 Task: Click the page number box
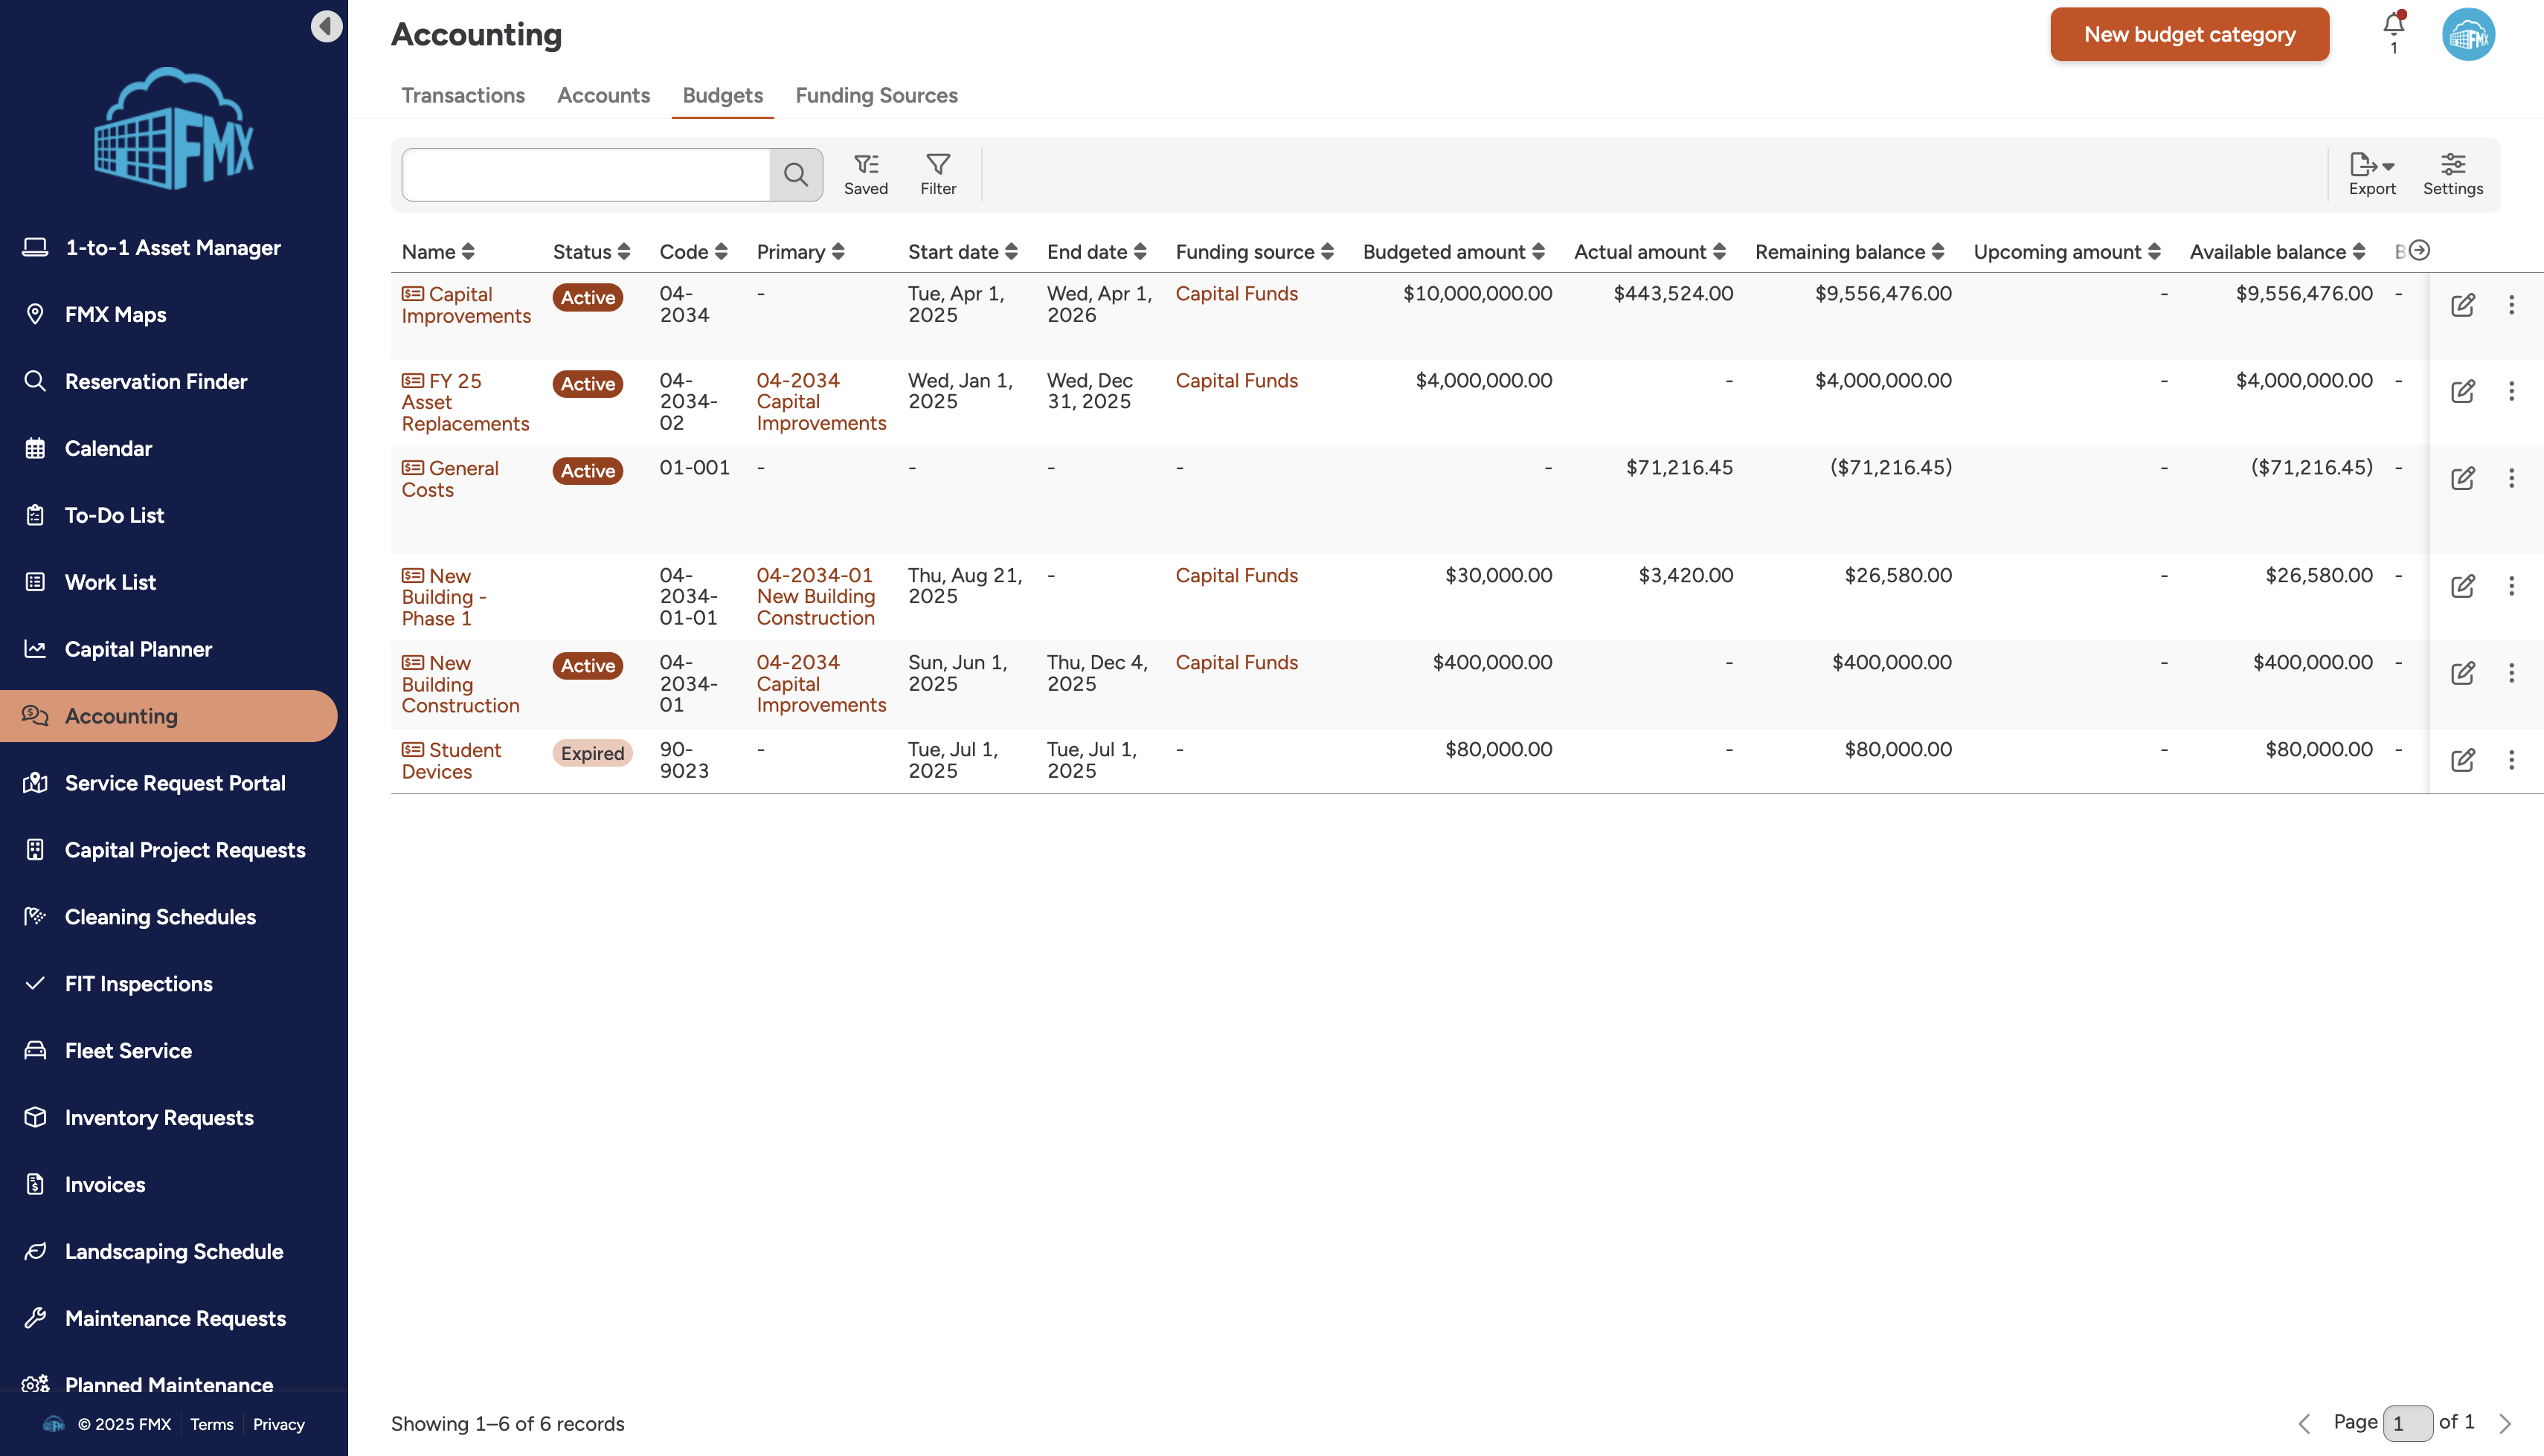coord(2407,1422)
